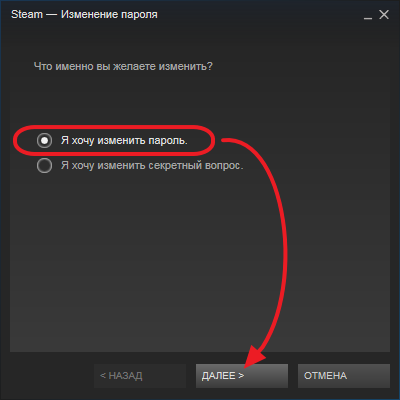Click the question Что именно вы желаете изменить?
The image size is (400, 400).
123,66
